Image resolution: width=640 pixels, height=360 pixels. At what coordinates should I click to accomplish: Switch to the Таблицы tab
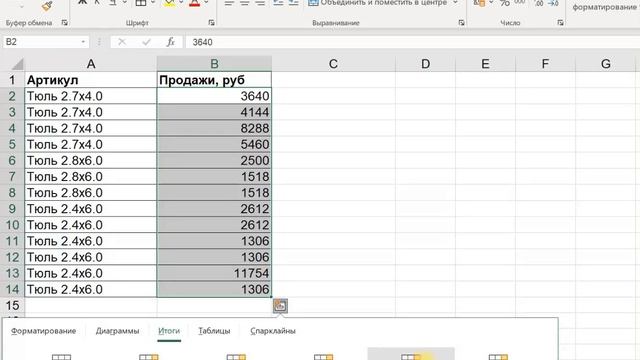214,331
